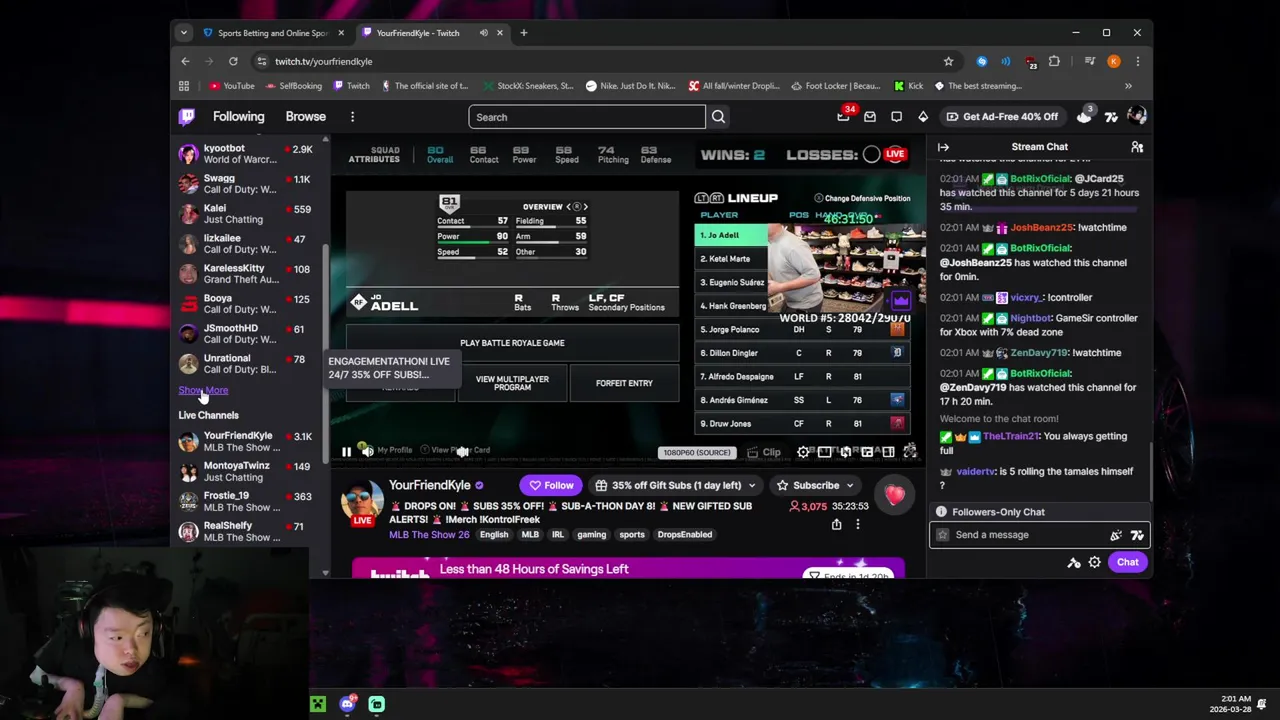Open the Shazam browser extension
Viewport: 1280px width, 720px height.
pos(982,61)
